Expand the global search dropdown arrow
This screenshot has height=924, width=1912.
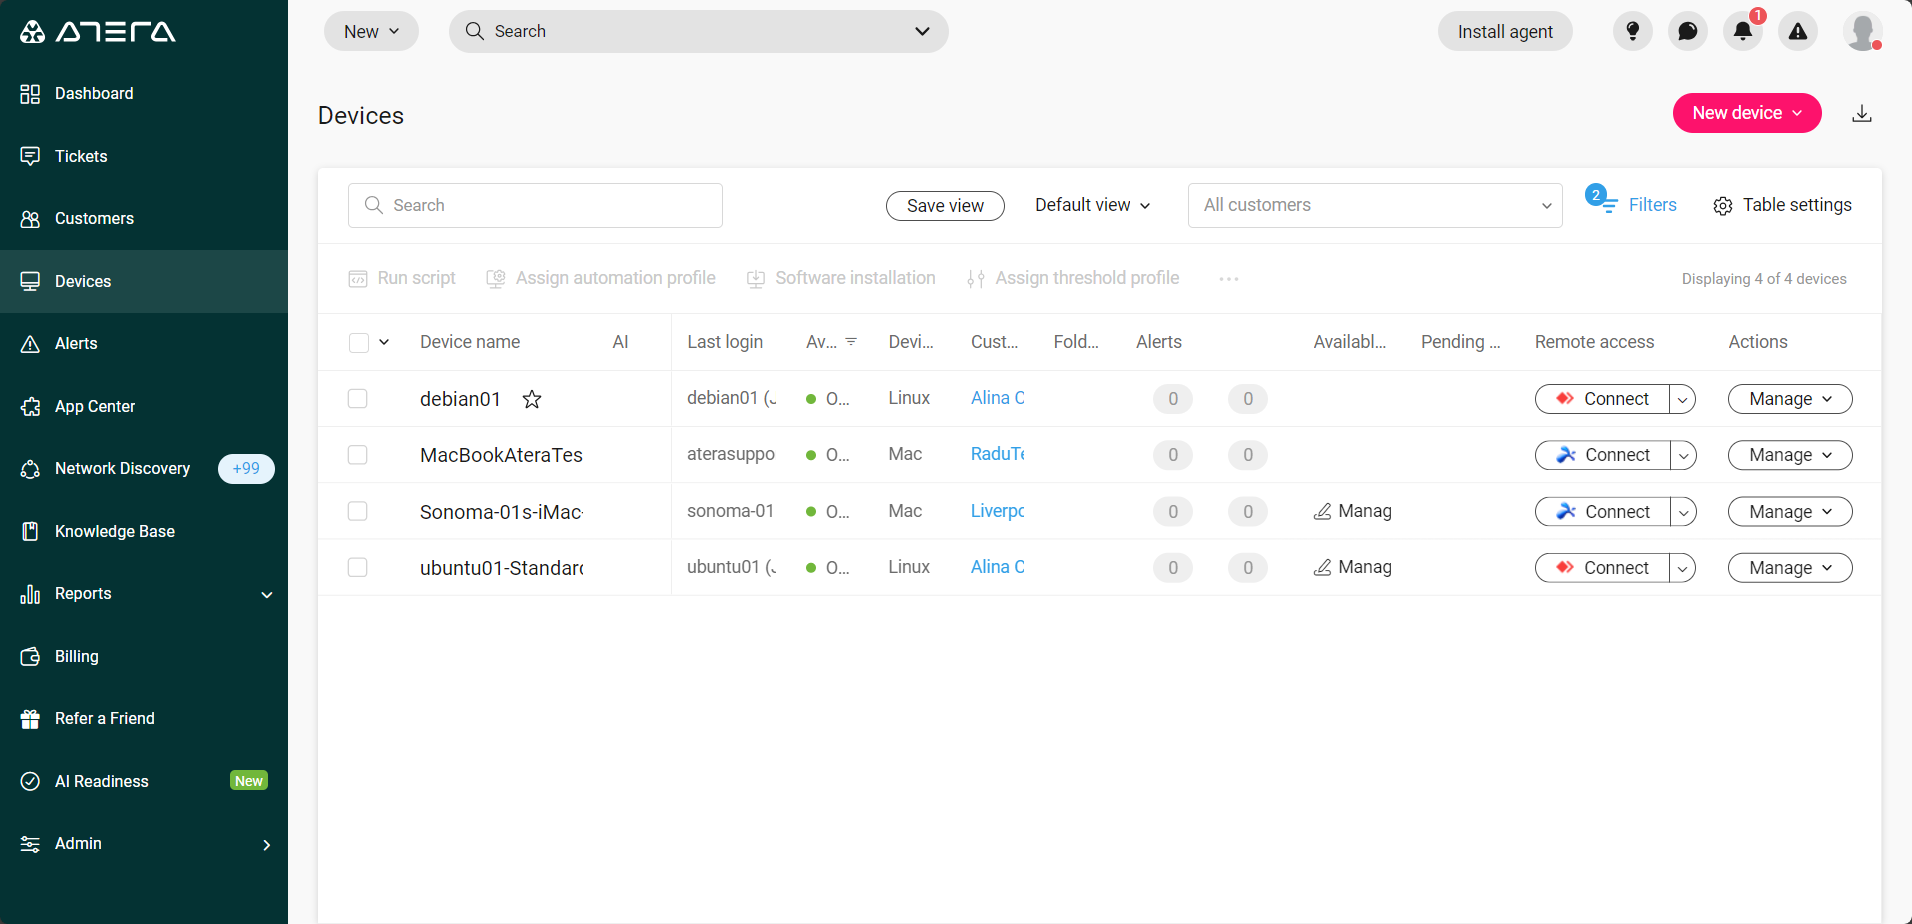pyautogui.click(x=922, y=31)
